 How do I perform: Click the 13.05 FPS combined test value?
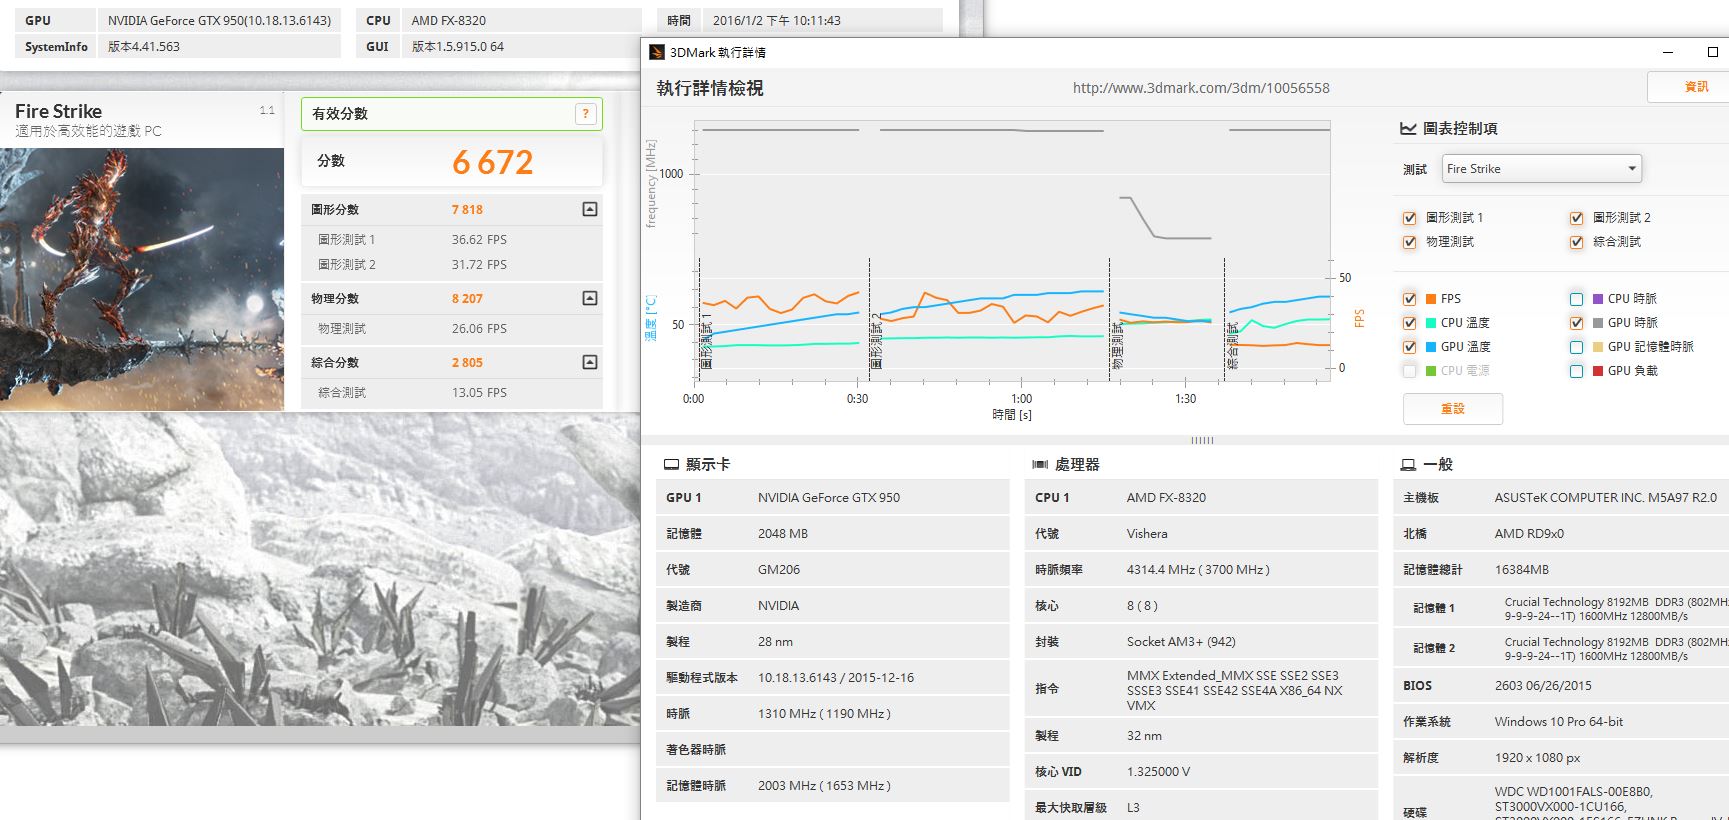click(x=479, y=393)
